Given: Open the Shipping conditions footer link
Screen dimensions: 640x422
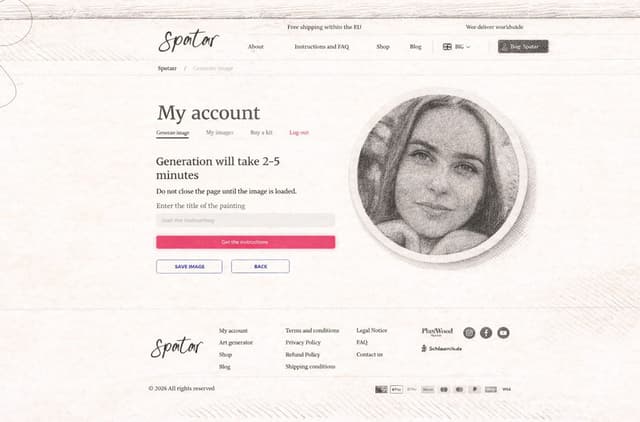Looking at the screenshot, I should pyautogui.click(x=310, y=366).
